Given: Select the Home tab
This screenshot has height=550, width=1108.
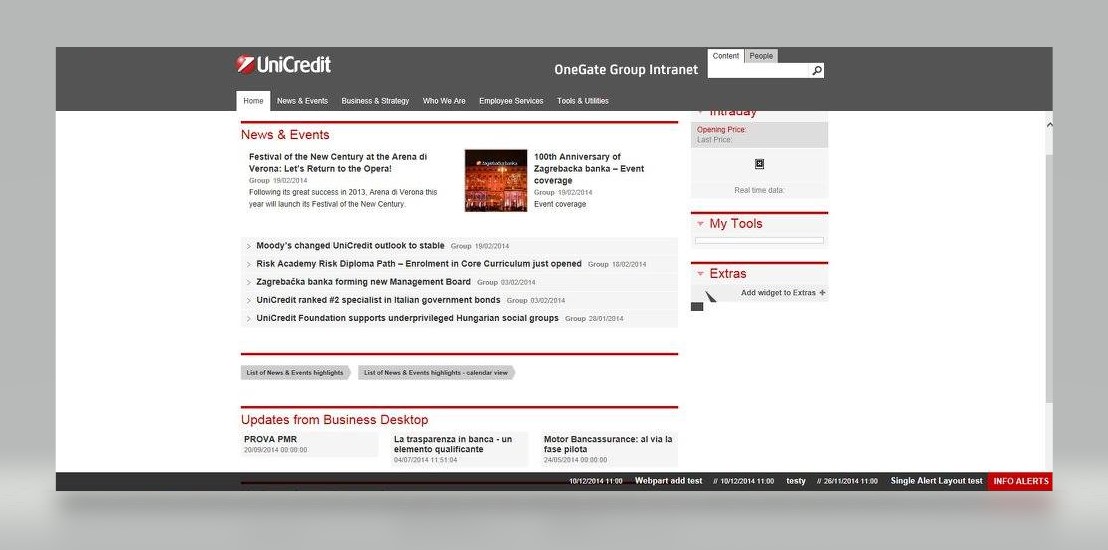Looking at the screenshot, I should click(253, 101).
